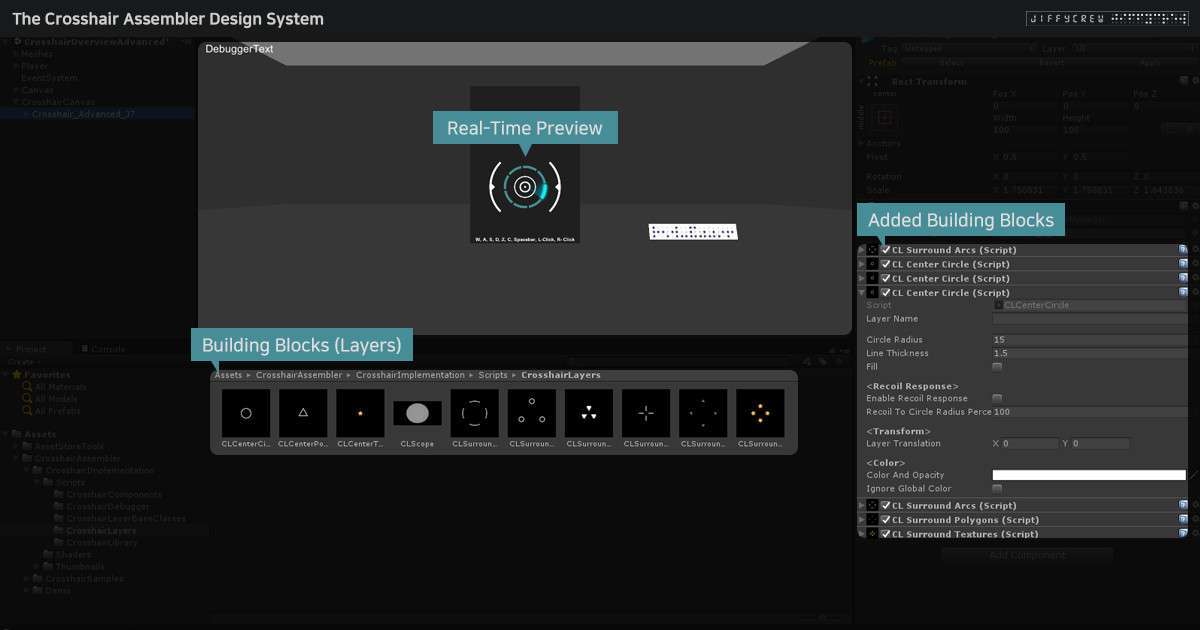Open help for the expanded CL Center Circle
The height and width of the screenshot is (630, 1200).
tap(1183, 293)
